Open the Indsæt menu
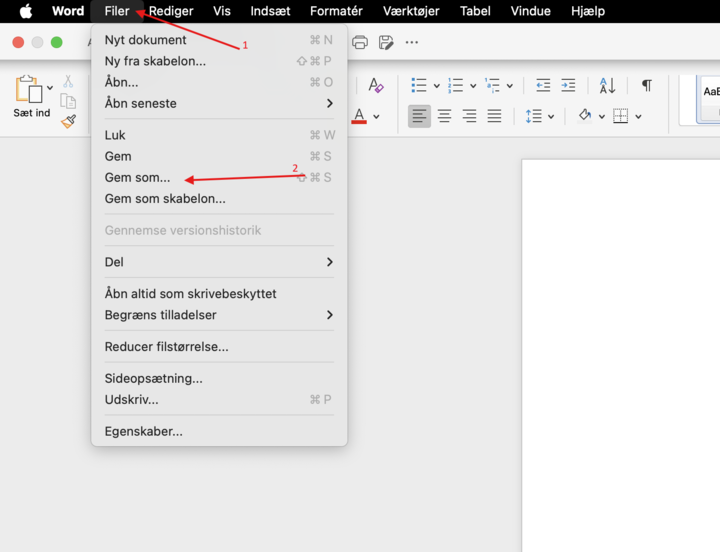The width and height of the screenshot is (720, 552). click(x=268, y=11)
